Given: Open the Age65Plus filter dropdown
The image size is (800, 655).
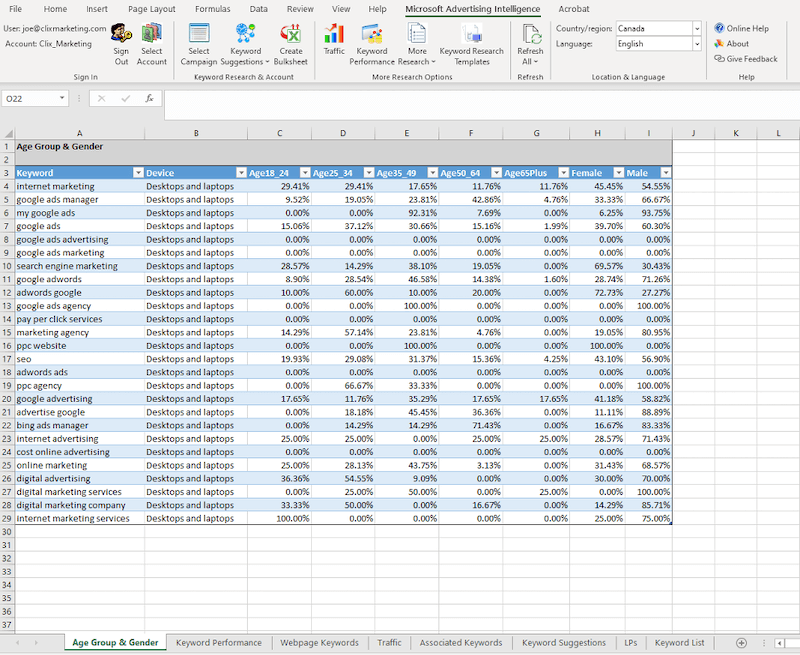Looking at the screenshot, I should click(x=563, y=173).
